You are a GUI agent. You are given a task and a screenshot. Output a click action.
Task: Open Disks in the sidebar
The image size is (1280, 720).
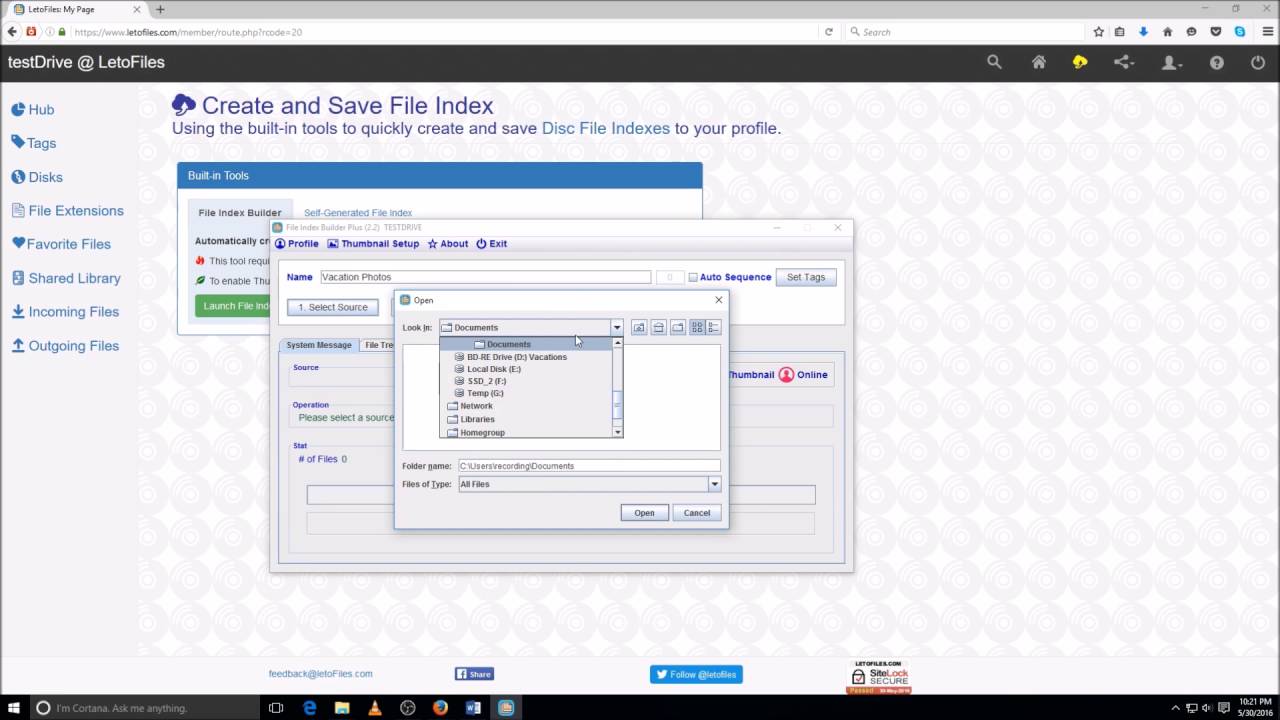point(37,177)
